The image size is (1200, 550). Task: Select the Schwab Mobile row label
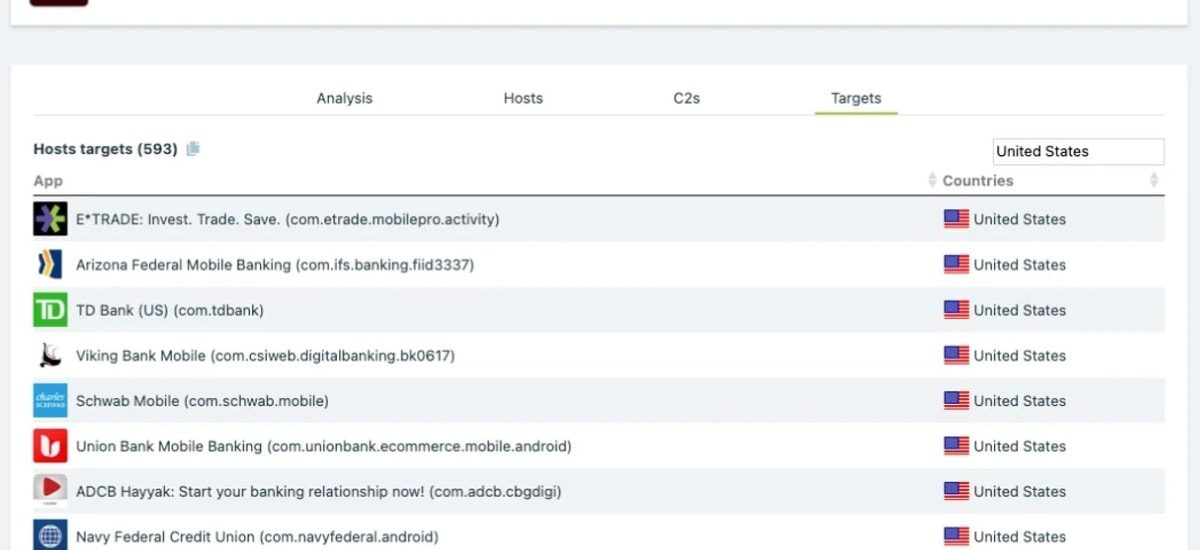tap(202, 401)
